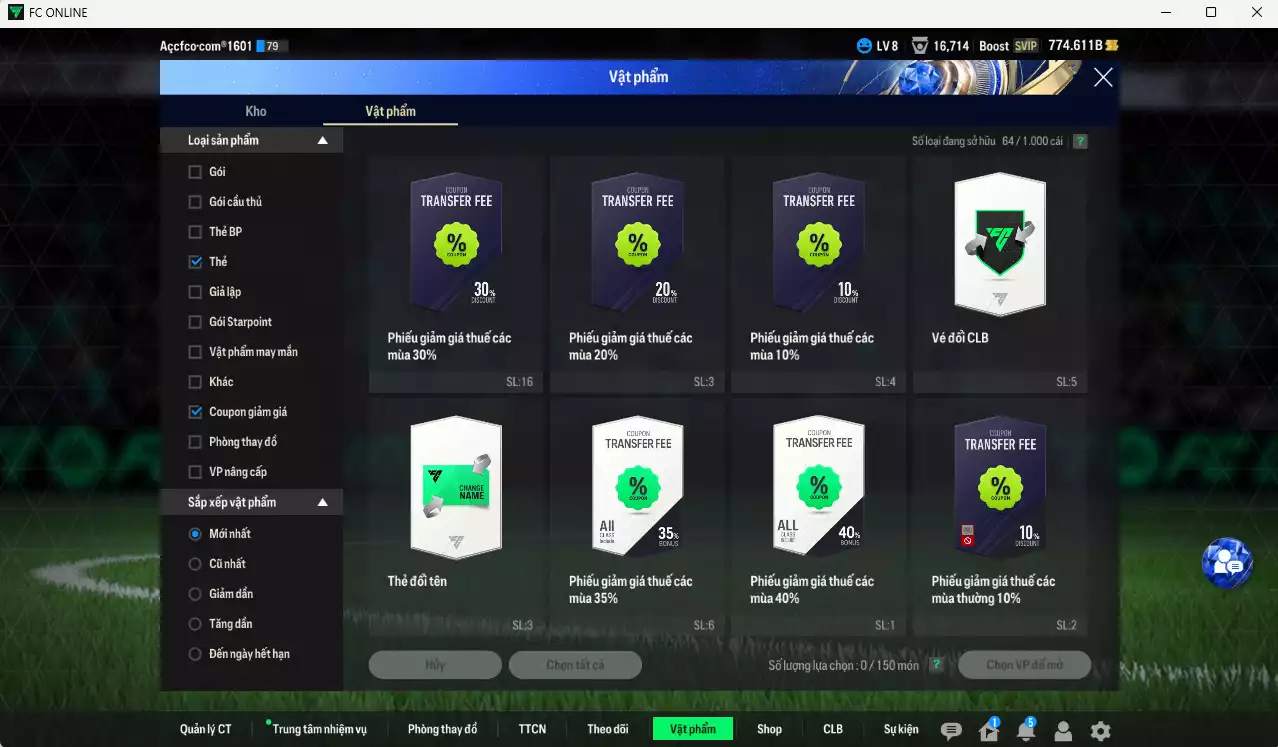Collapse the Sắp xếp vật phẩm section arrow
Viewport: 1278px width, 747px height.
322,502
